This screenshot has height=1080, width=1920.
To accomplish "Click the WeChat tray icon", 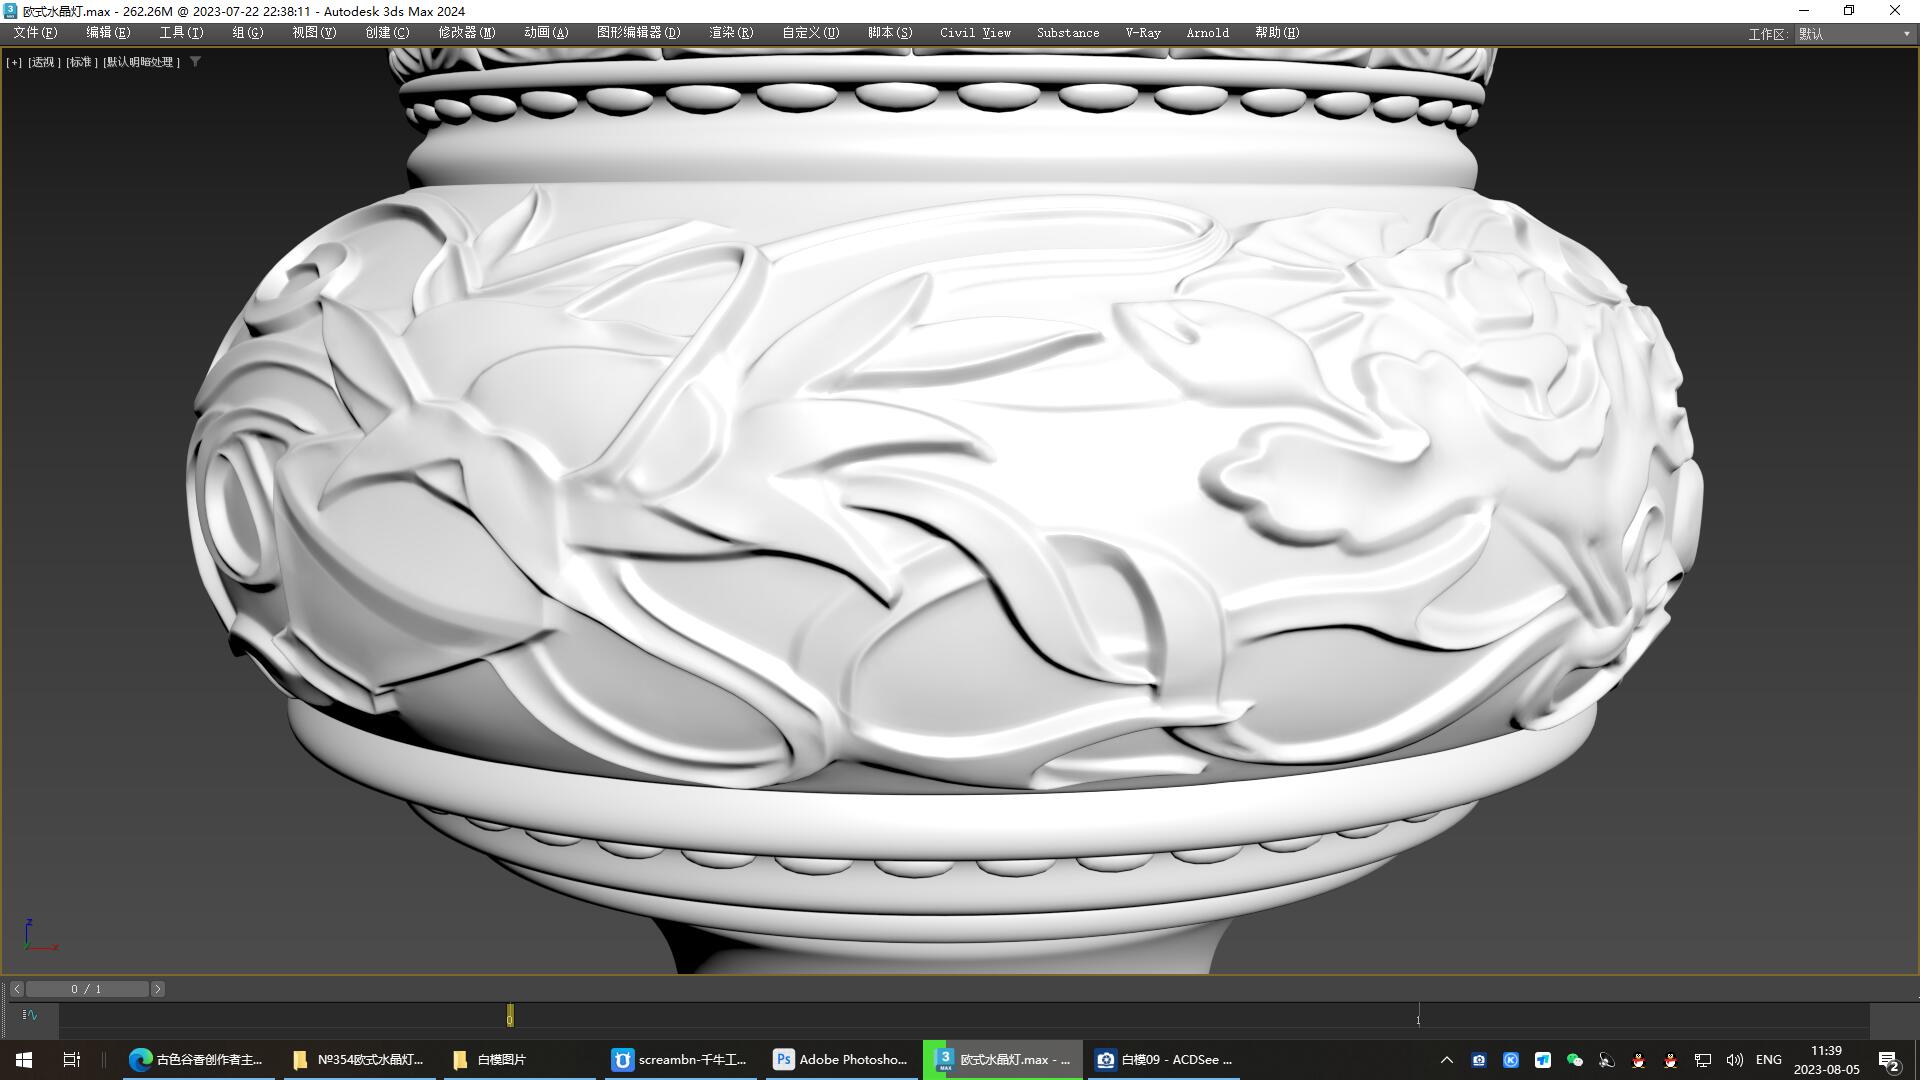I will [x=1574, y=1060].
